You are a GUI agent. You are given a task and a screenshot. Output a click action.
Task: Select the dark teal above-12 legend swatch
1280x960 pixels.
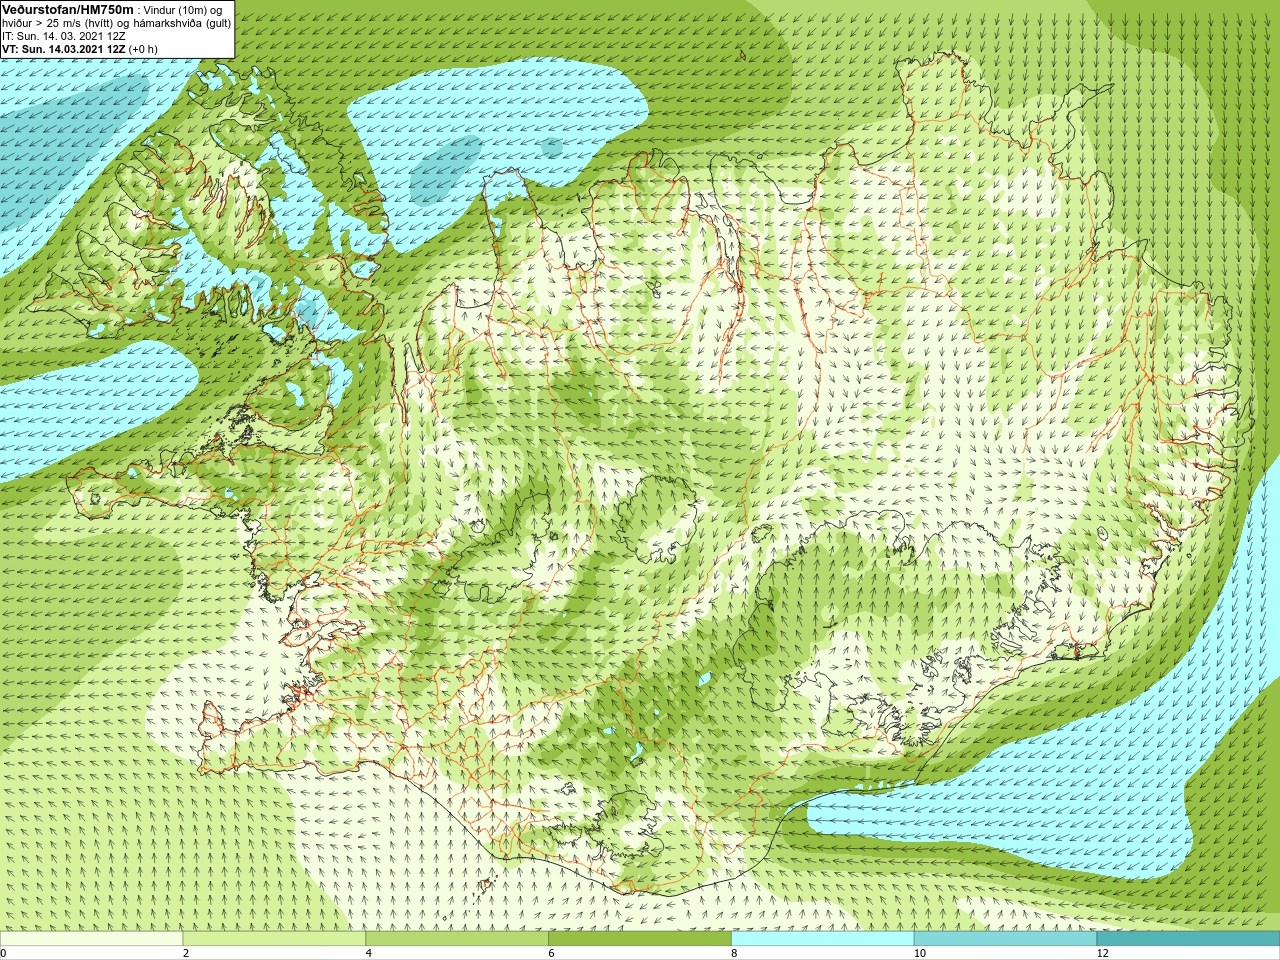[1189, 939]
